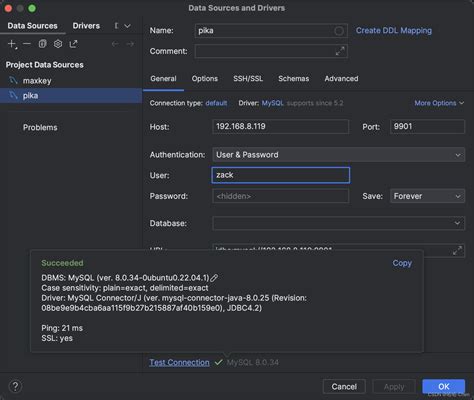Expand the URL field with arrows icon
474x400 pixels.
(x=458, y=250)
